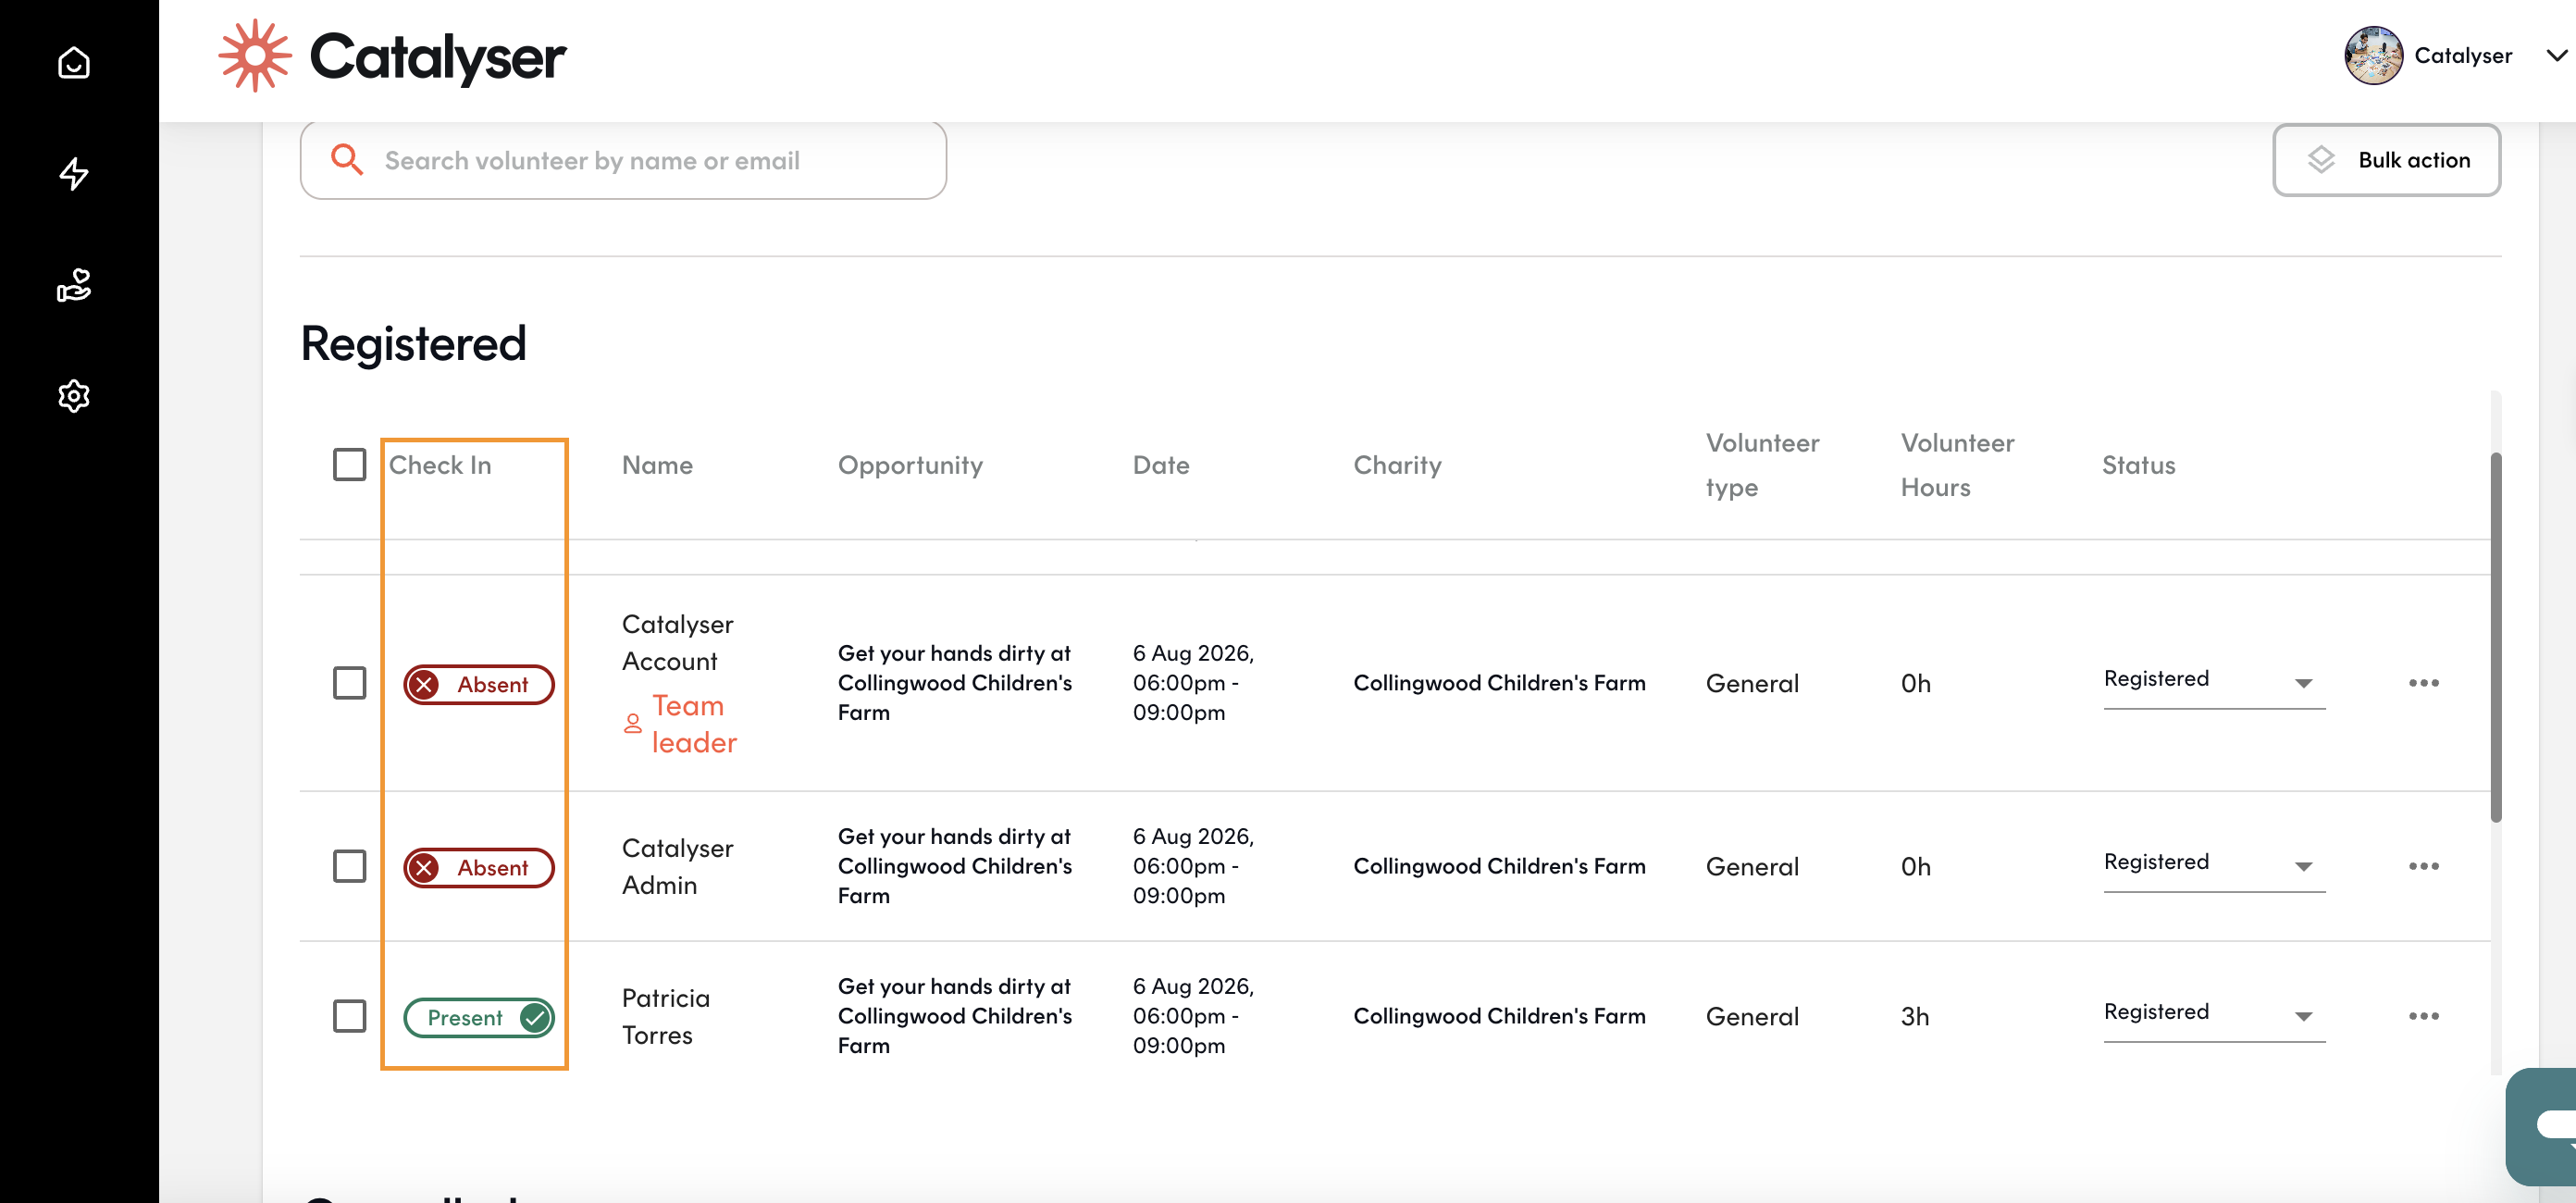This screenshot has height=1203, width=2576.
Task: Click the Catalyser sunburst logo
Action: [255, 56]
